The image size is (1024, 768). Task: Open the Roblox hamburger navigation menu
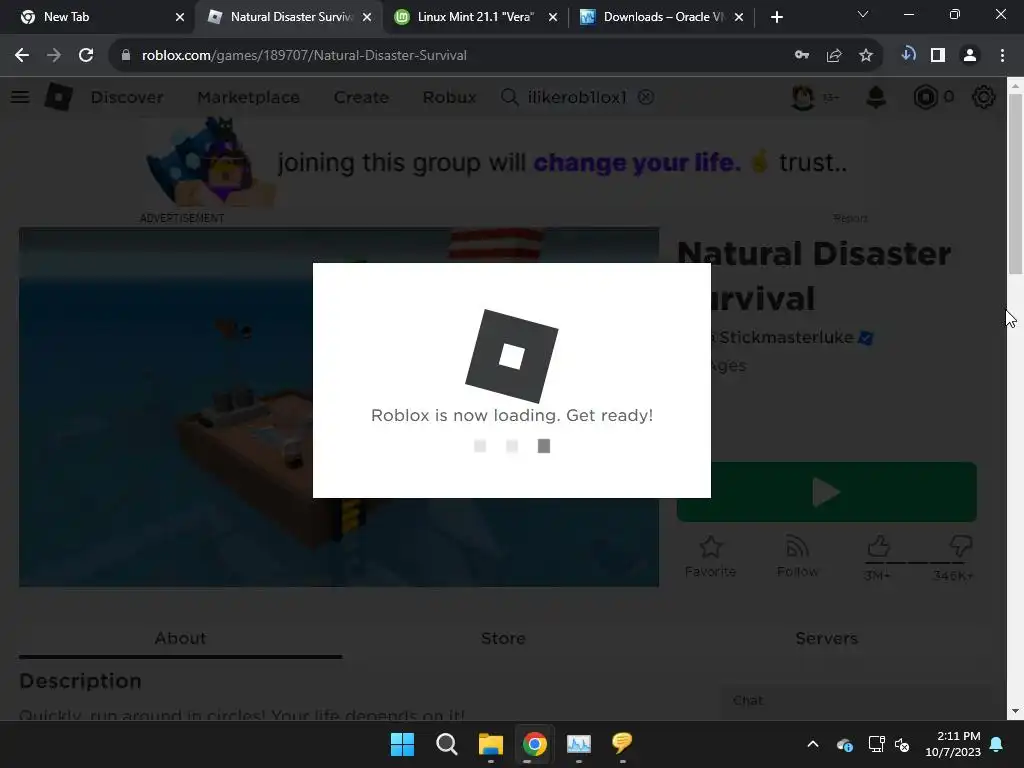(x=20, y=97)
